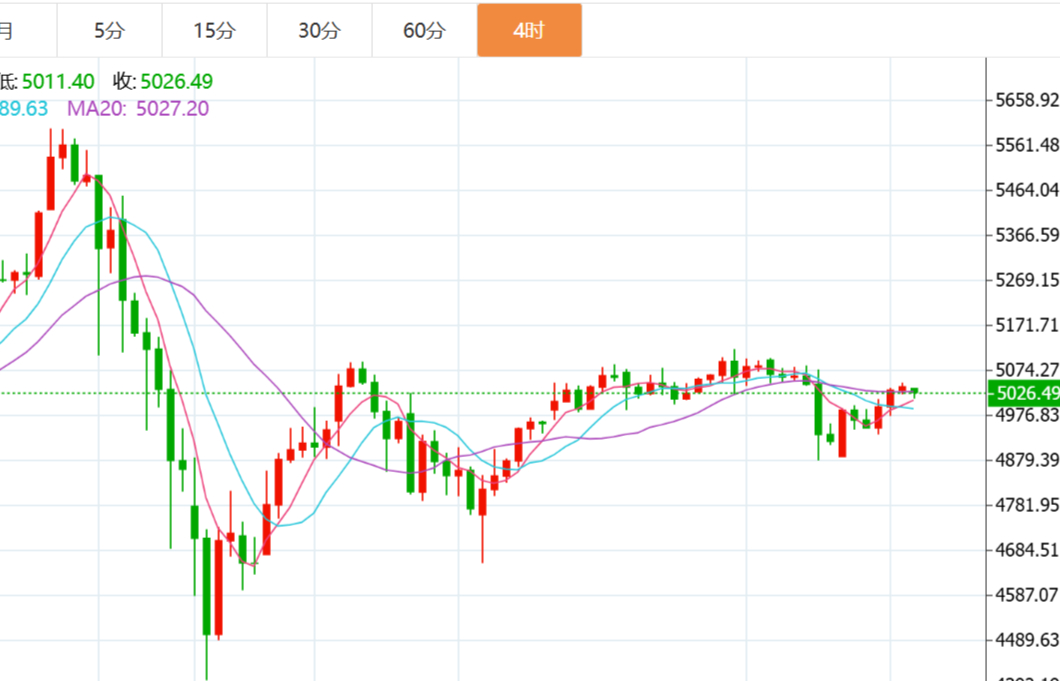Screen dimensions: 1060x681
Task: Switch to the 5分 timeframe tab
Action: click(109, 31)
